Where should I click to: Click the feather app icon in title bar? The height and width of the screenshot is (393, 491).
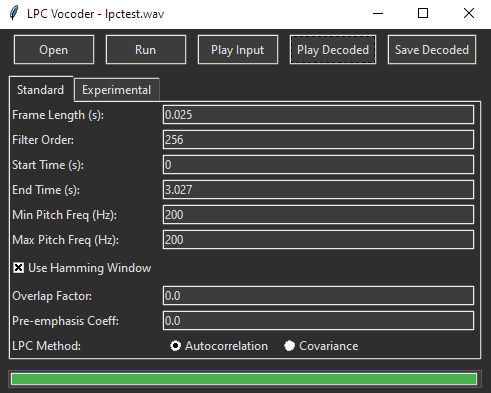(14, 13)
